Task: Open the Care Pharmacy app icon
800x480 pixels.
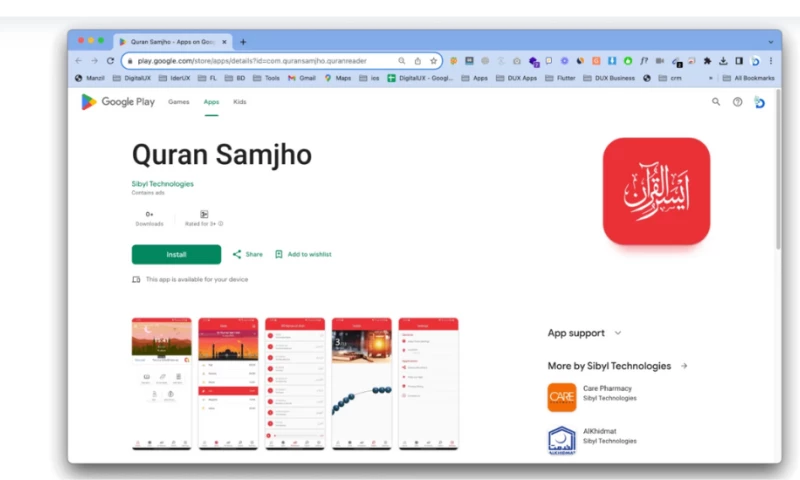Action: tap(562, 397)
